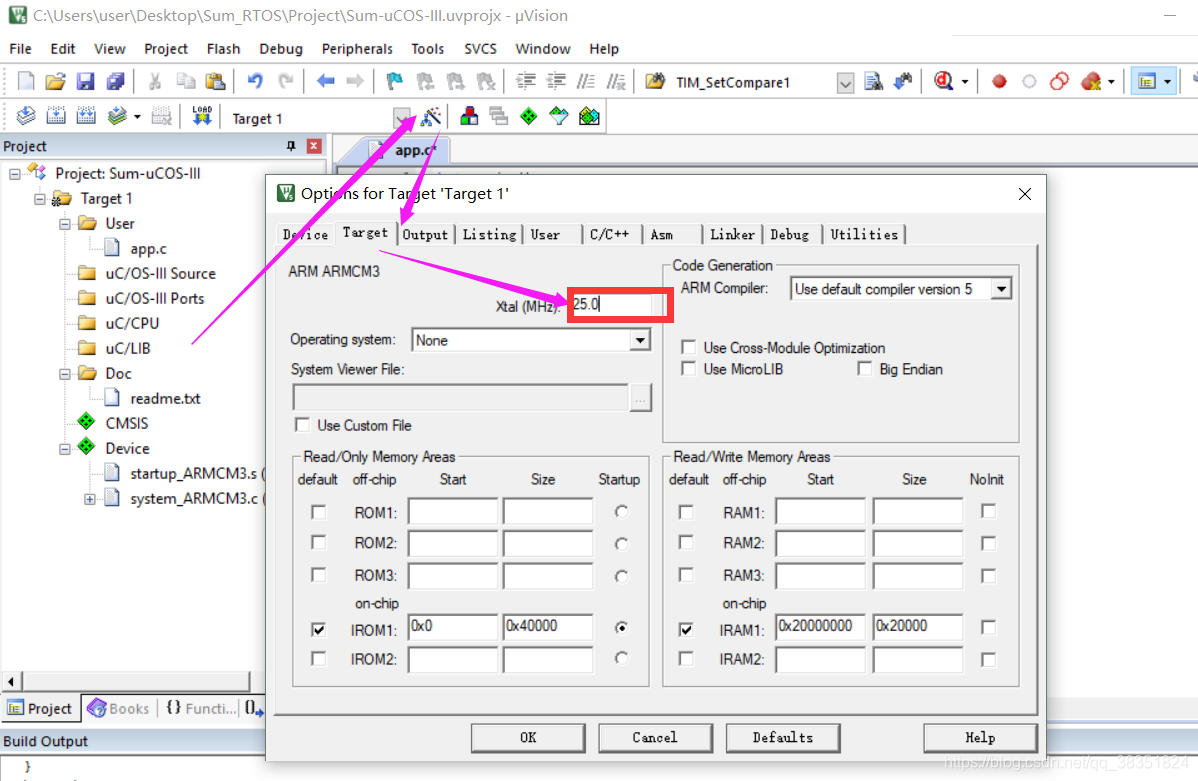Untick the IROM1 default checkbox
Viewport: 1198px width, 781px height.
(319, 630)
